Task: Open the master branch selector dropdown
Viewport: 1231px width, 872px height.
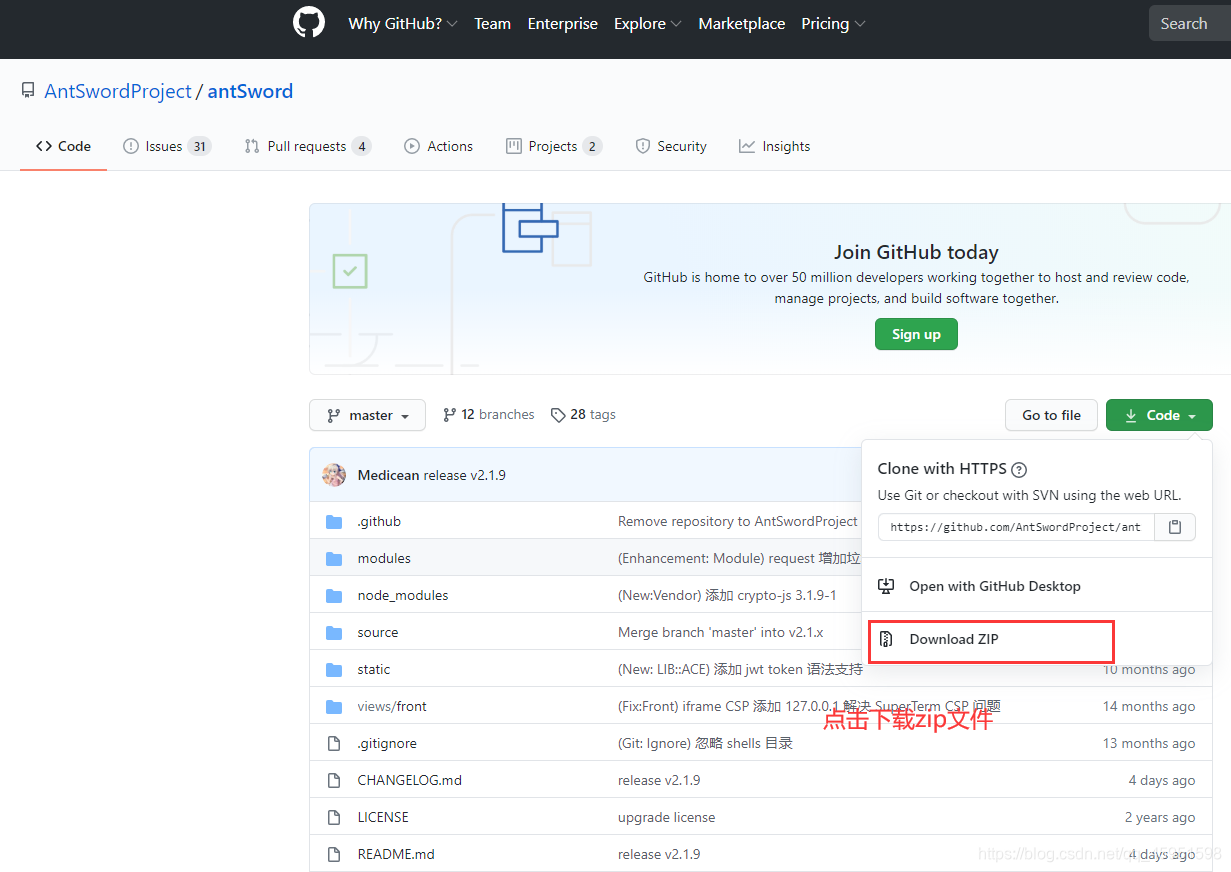Action: [368, 415]
